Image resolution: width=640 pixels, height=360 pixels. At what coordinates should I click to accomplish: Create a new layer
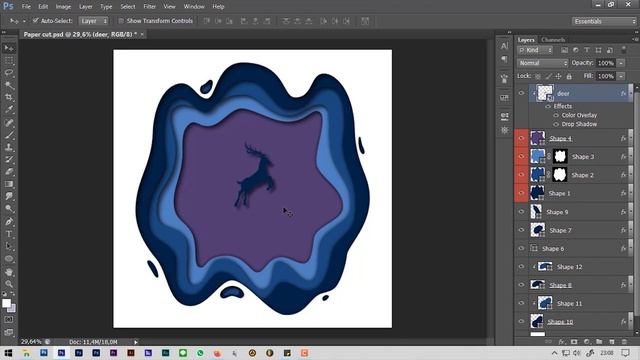click(x=611, y=341)
